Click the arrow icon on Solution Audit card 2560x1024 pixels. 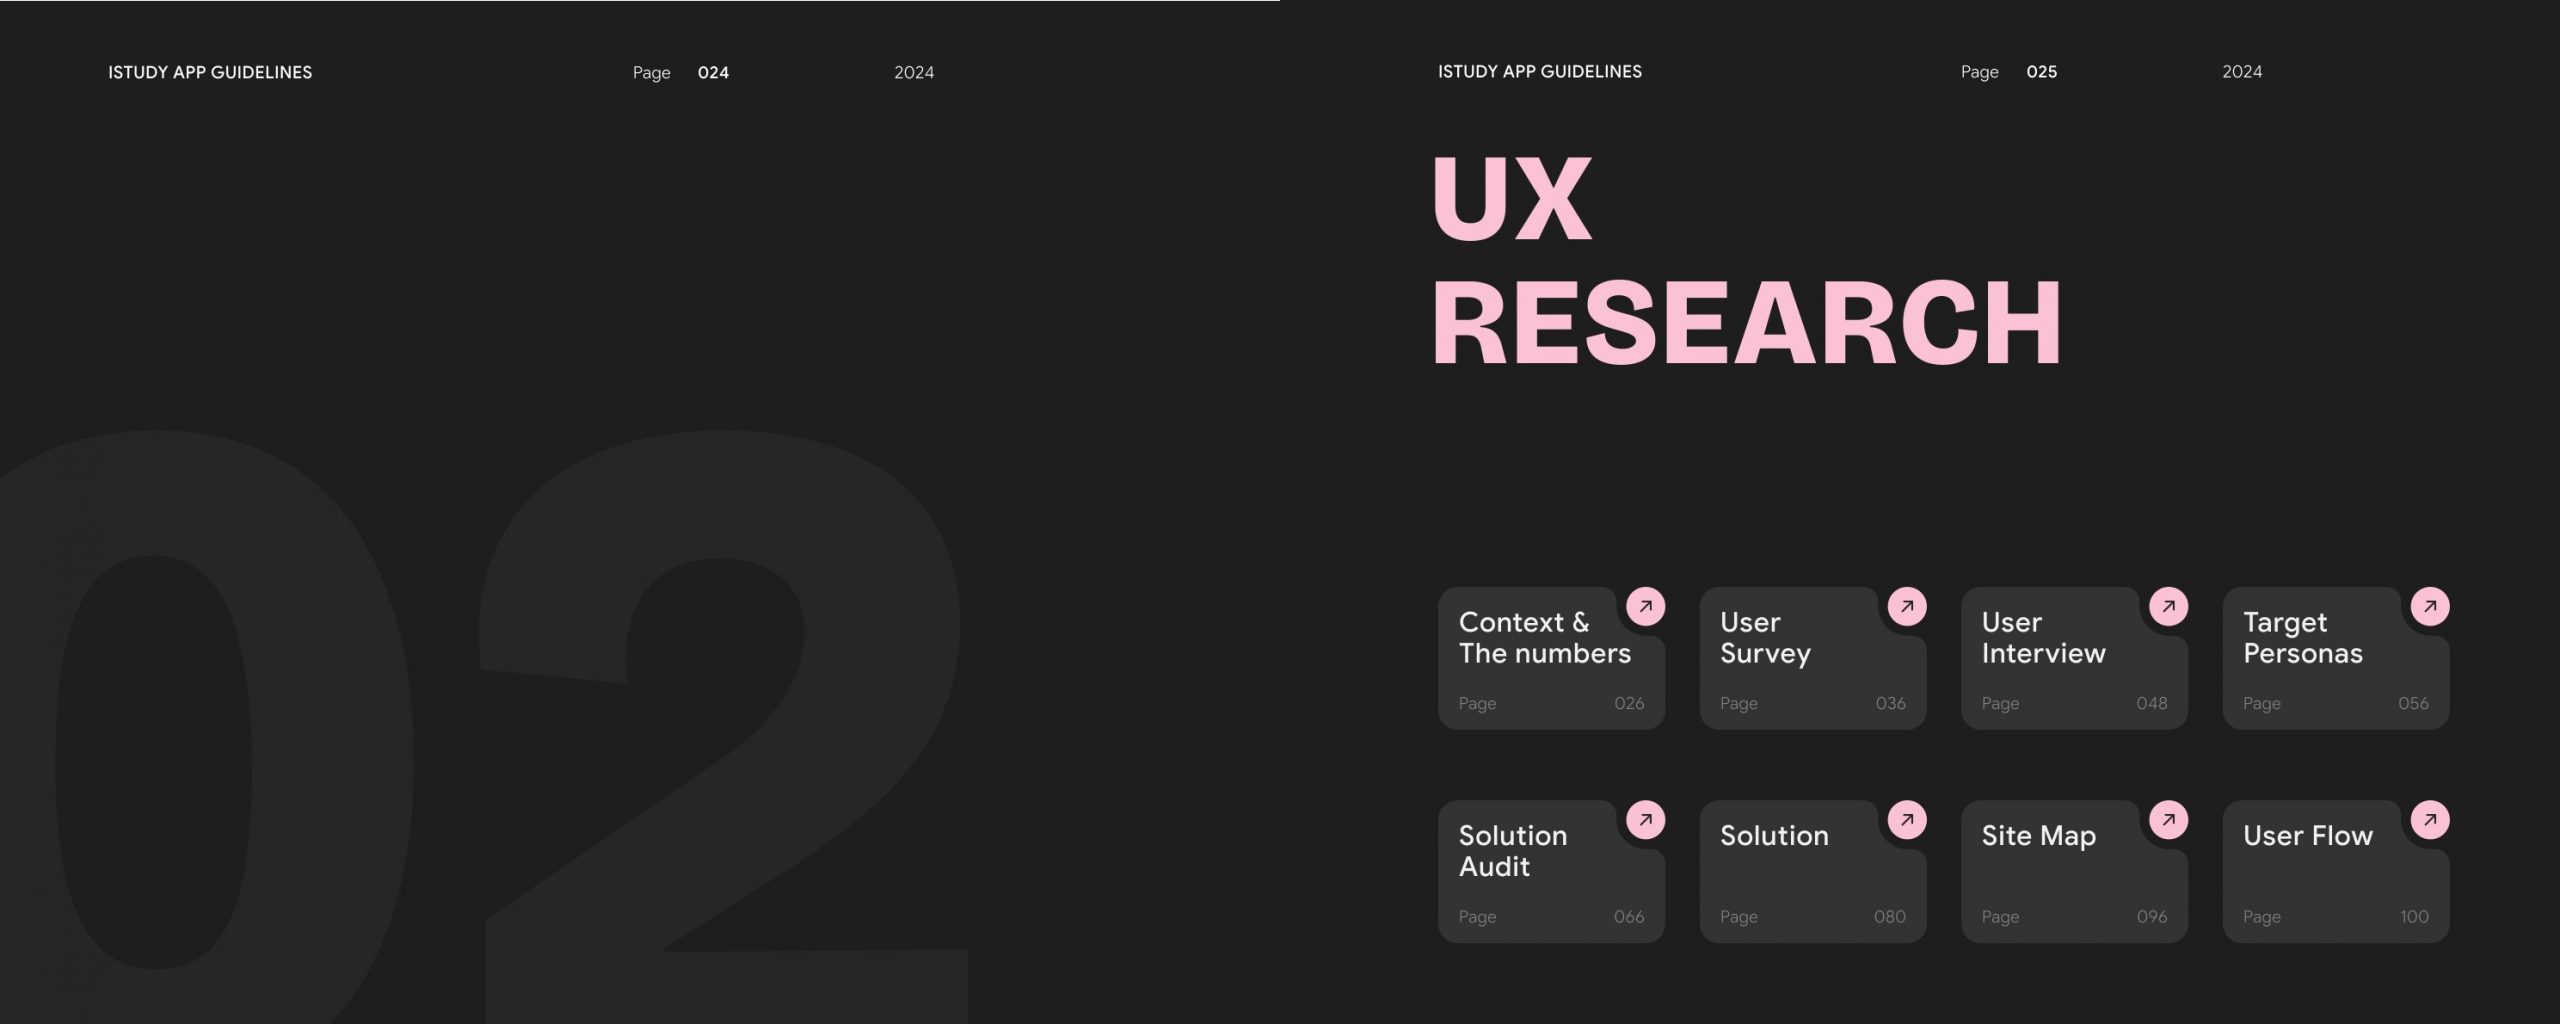(x=1645, y=820)
